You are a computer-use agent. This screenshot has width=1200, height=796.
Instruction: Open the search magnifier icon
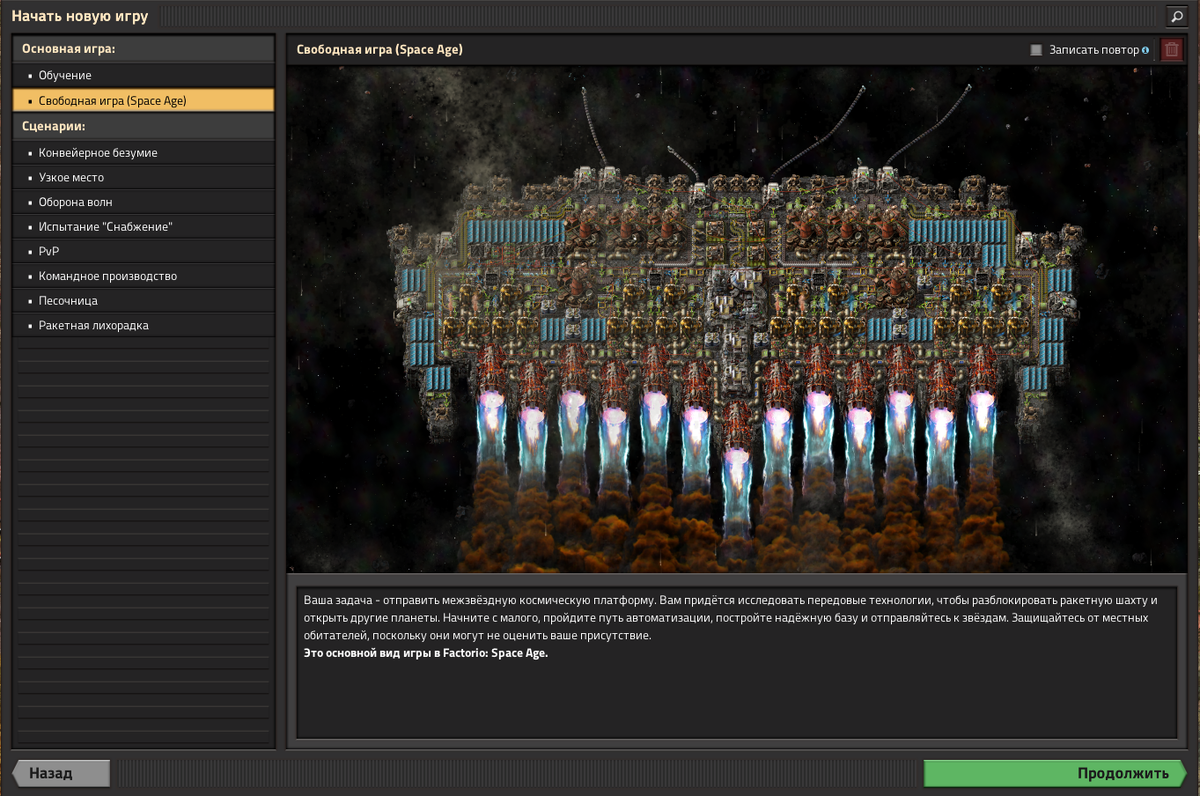(1175, 16)
